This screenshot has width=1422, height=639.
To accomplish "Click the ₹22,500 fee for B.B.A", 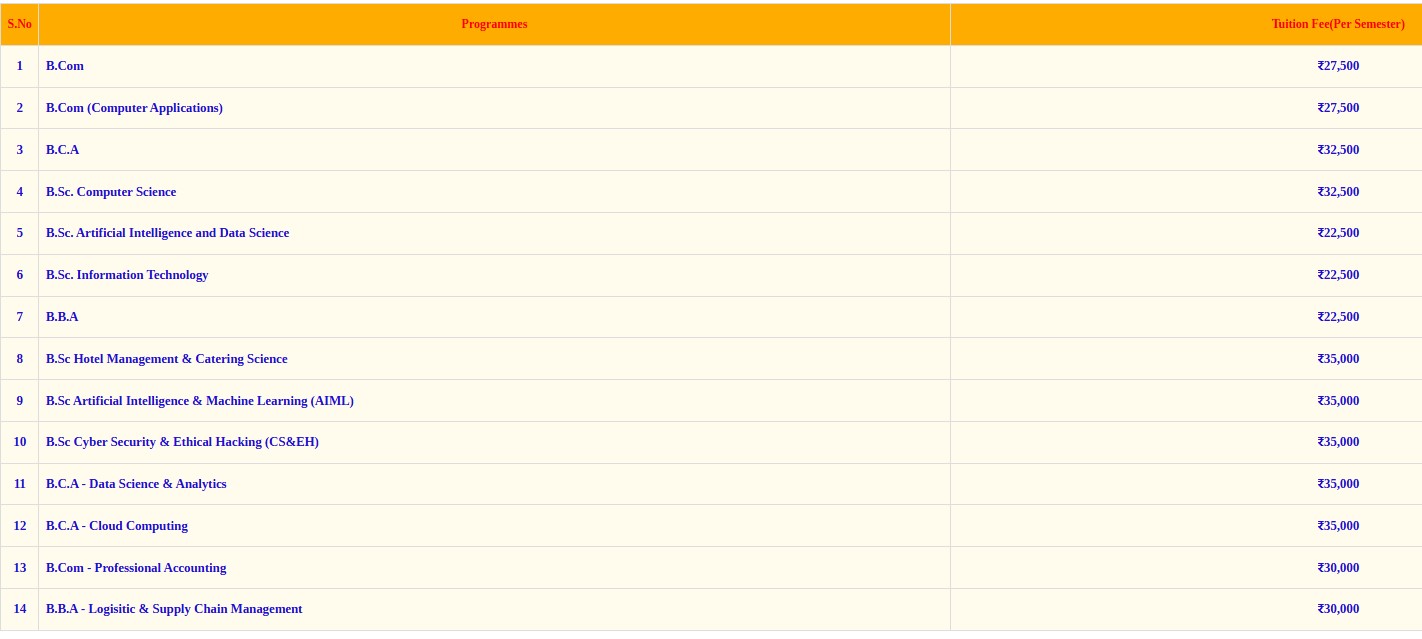I will (x=1338, y=317).
